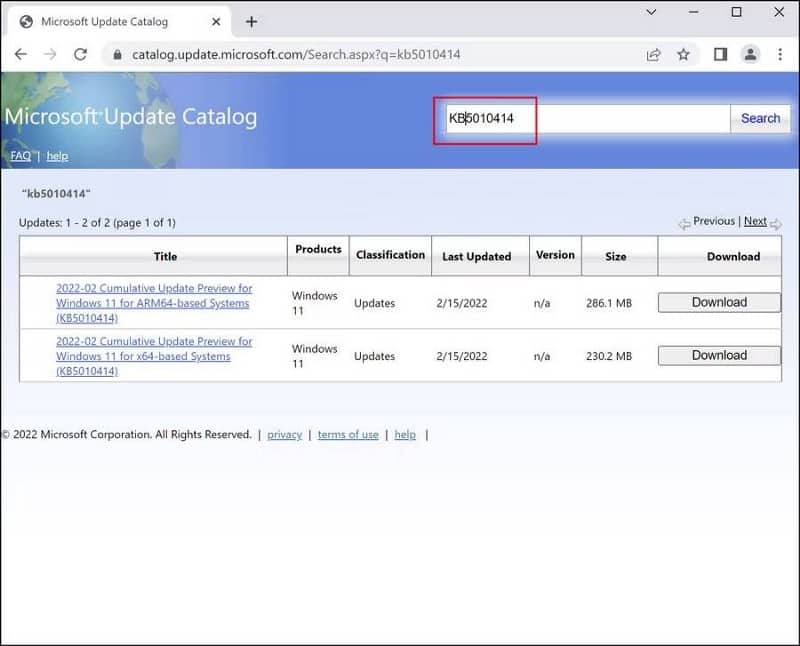Open the side panel icon
Screen dimensions: 800x646
[x=720, y=54]
